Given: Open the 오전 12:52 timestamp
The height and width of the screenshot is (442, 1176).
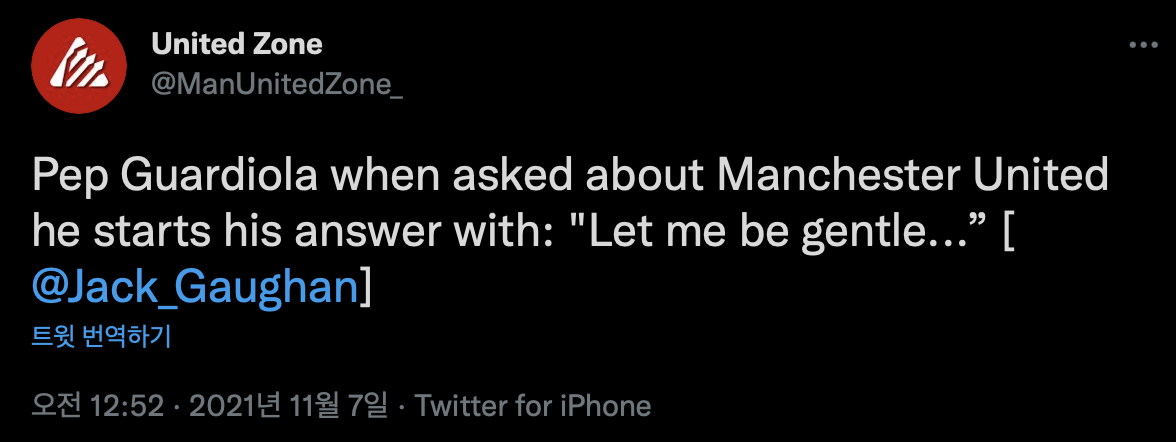Looking at the screenshot, I should click(98, 406).
